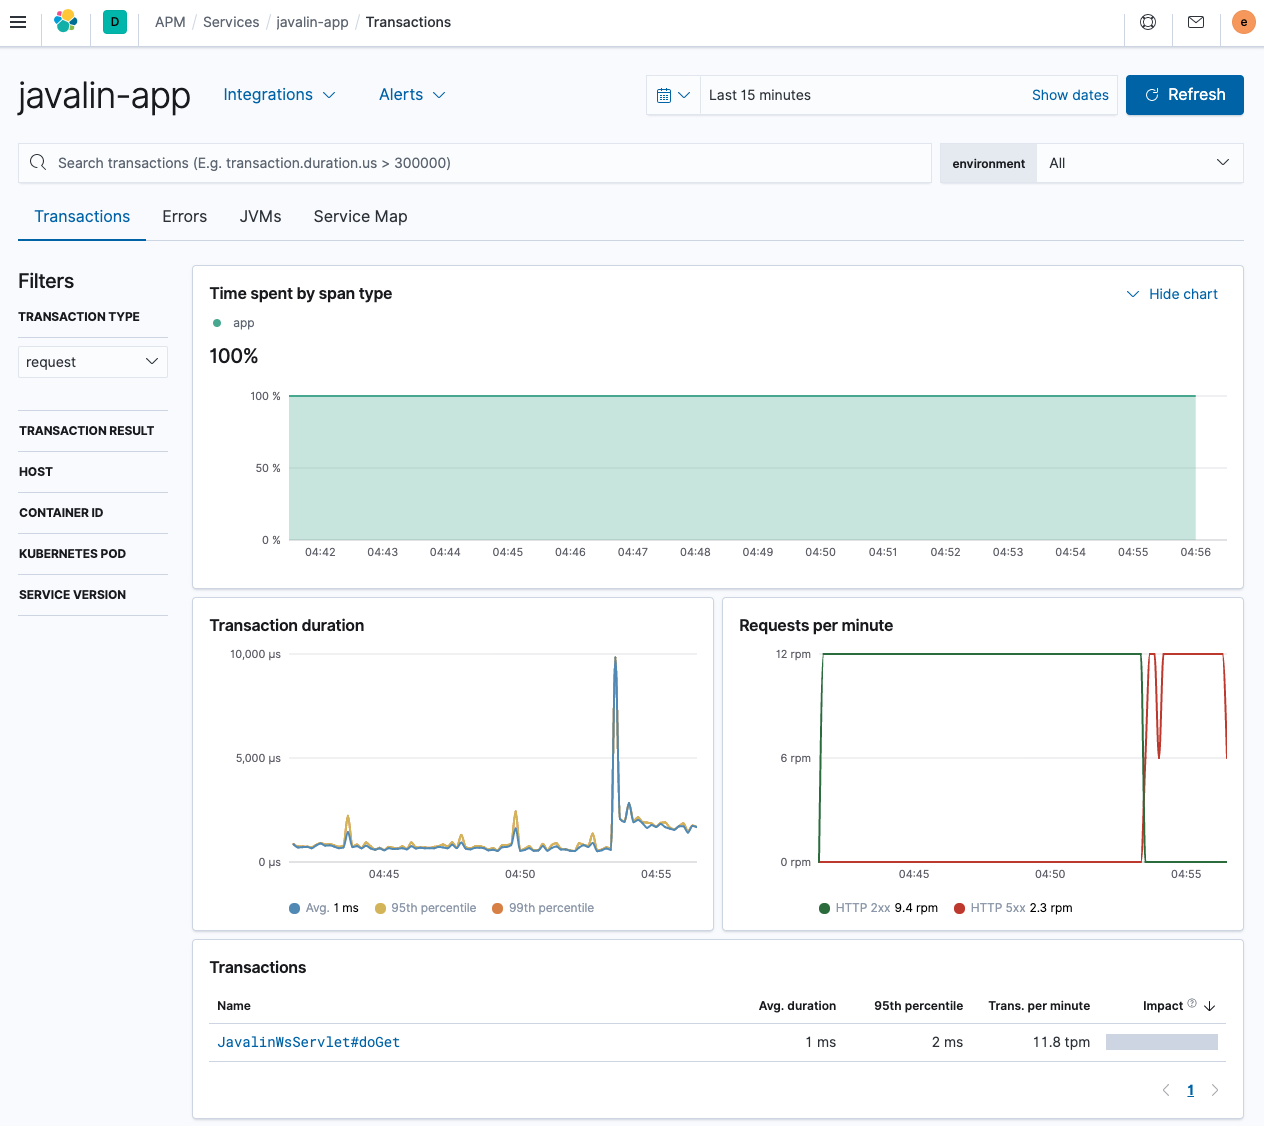Open the D deployment space icon
1264x1126 pixels.
point(113,21)
